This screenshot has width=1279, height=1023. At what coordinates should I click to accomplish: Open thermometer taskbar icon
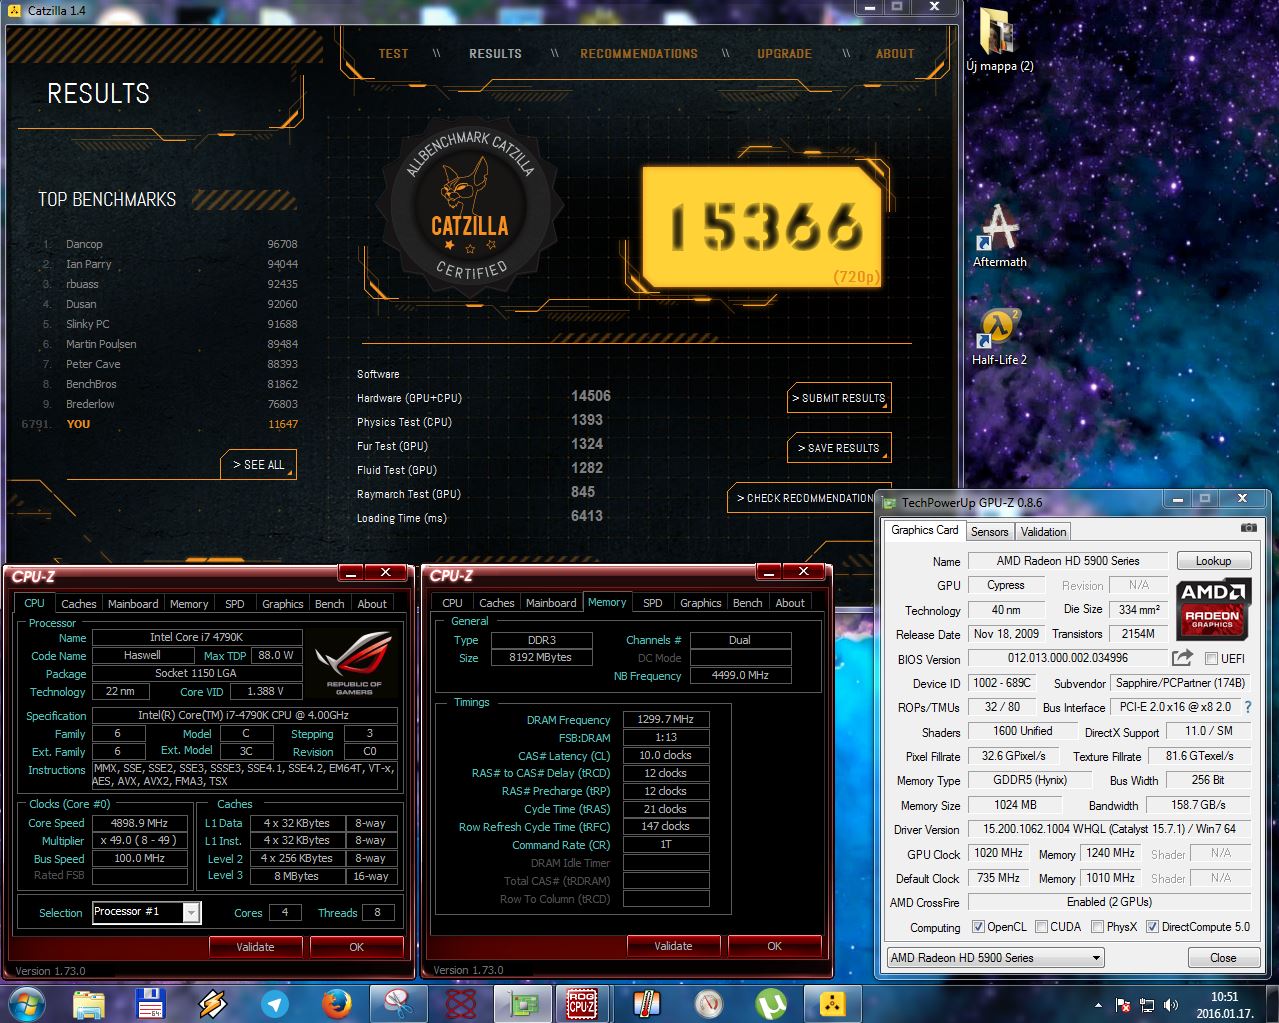(646, 1003)
